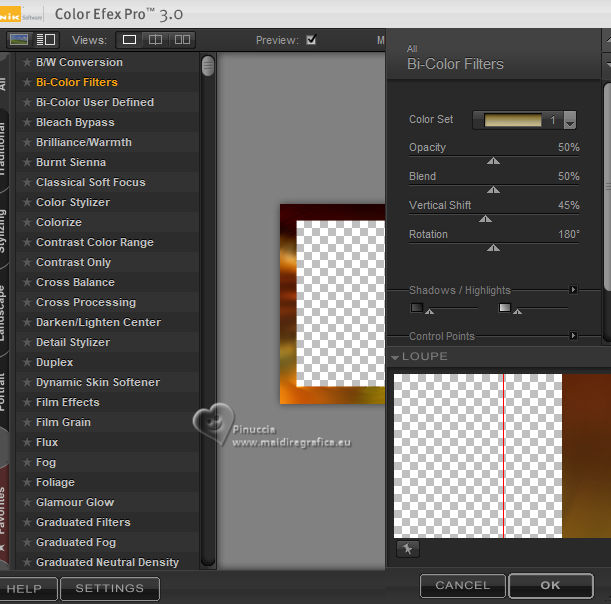The height and width of the screenshot is (604, 611).
Task: Click the settings panel scrollbar
Action: click(x=607, y=186)
